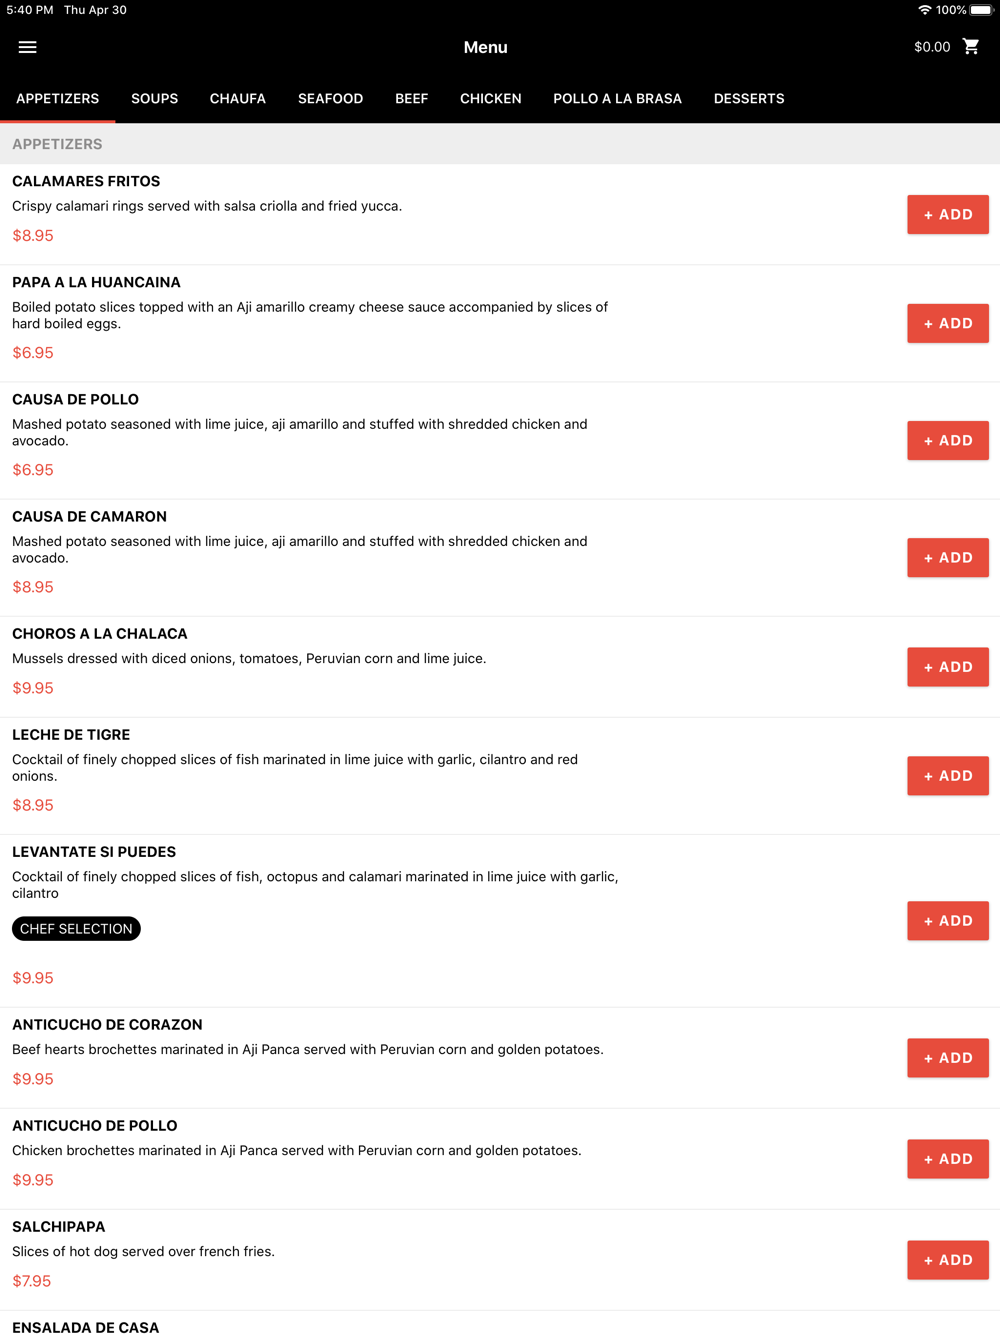Image resolution: width=1000 pixels, height=1334 pixels.
Task: Add Levantate Si Puedes to cart
Action: [947, 921]
